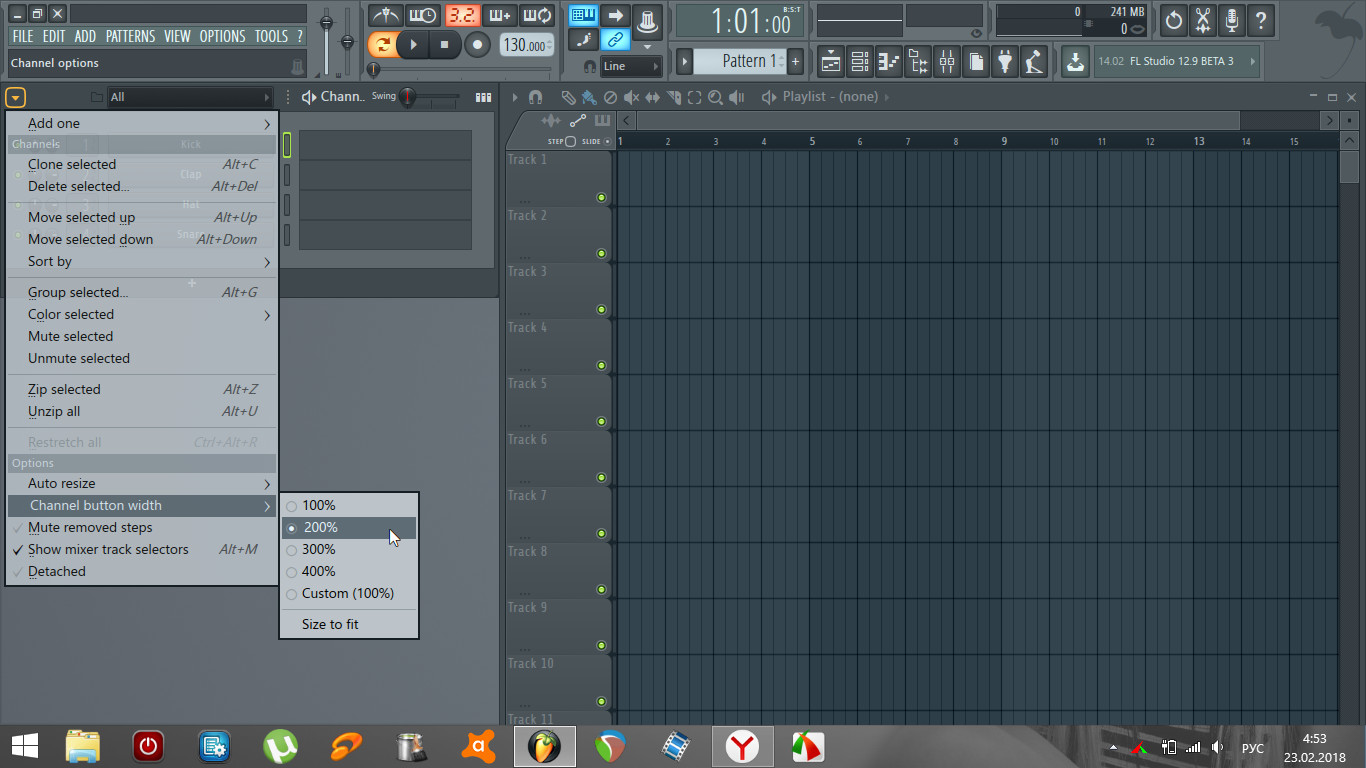Choose the 400% width radio option

tap(319, 571)
